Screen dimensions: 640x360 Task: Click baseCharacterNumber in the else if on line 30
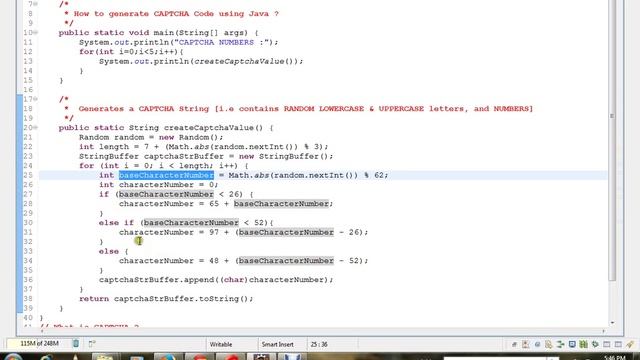click(191, 223)
